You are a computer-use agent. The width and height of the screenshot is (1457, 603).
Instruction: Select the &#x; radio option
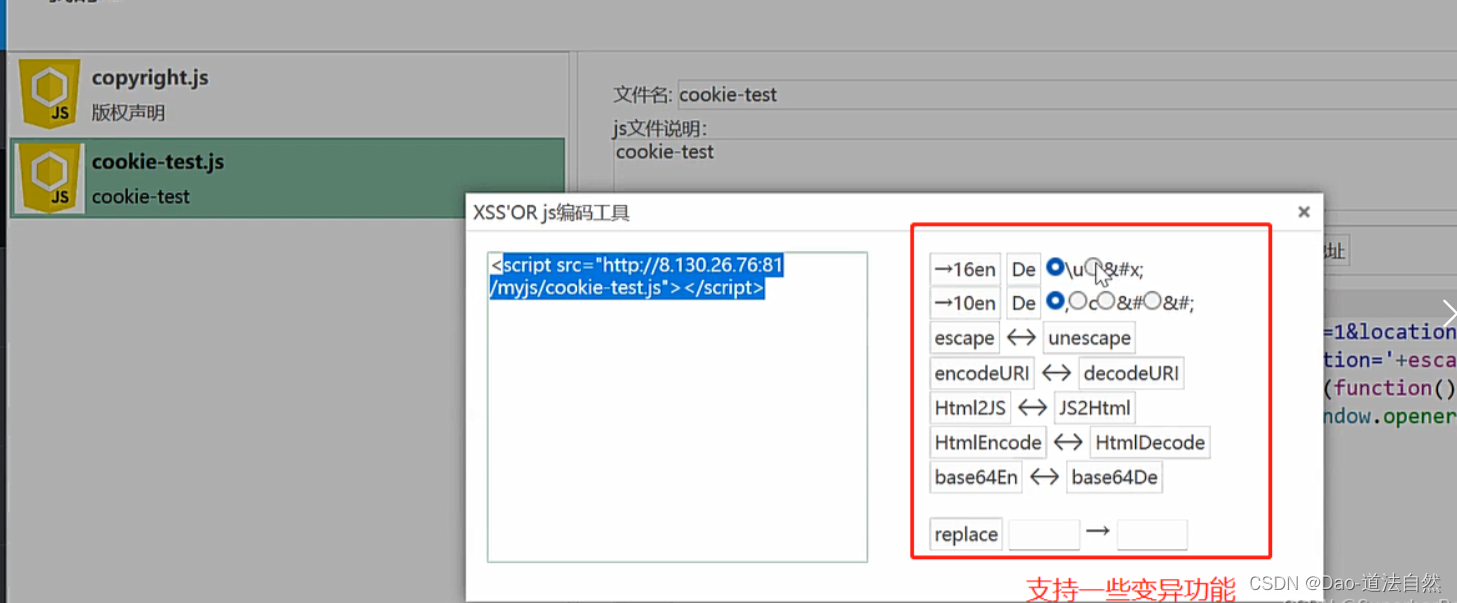tap(1093, 267)
